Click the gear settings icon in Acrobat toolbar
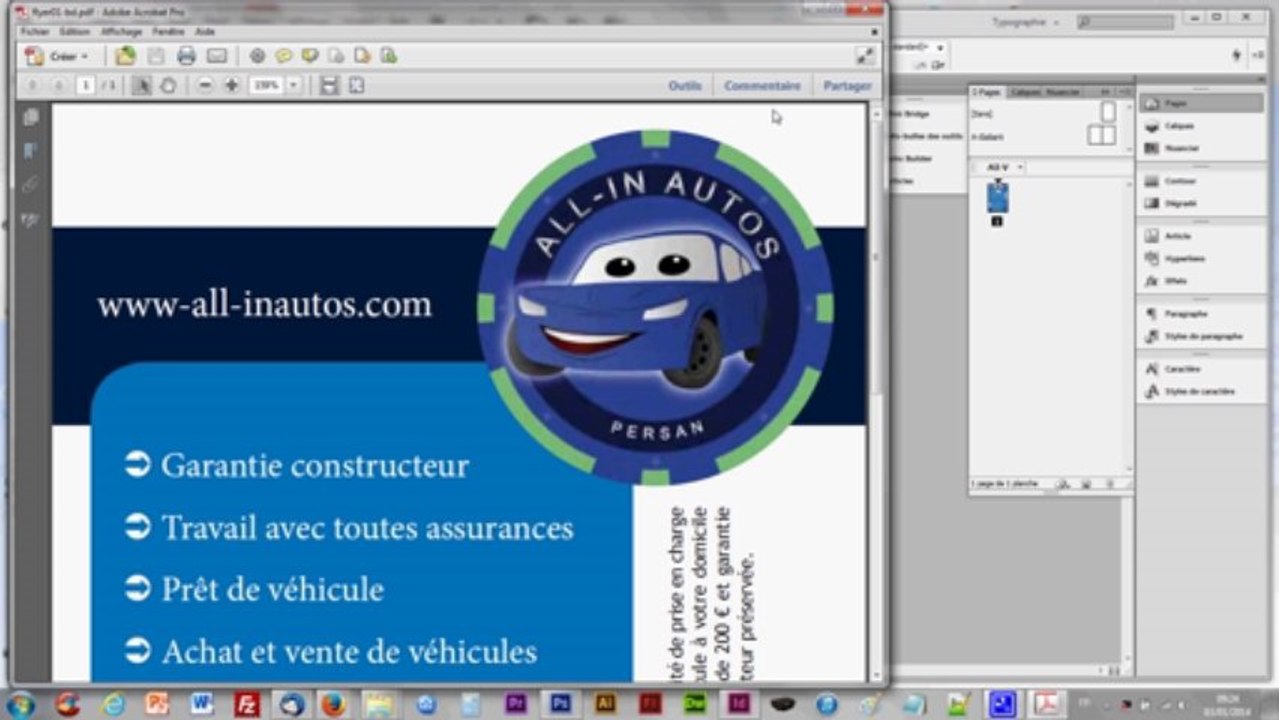This screenshot has height=720, width=1279. tap(257, 56)
